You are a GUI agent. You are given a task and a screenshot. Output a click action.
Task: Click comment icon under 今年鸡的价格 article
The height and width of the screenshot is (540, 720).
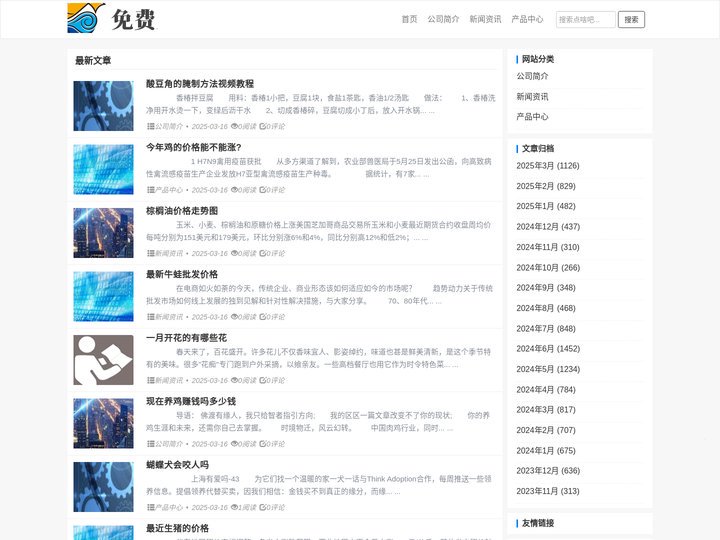262,190
